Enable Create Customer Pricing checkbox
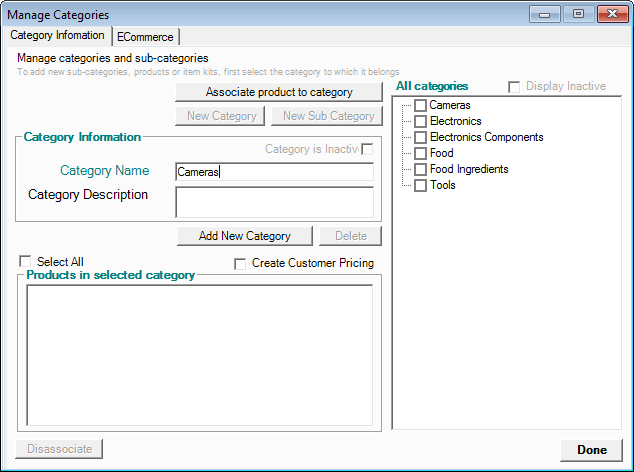 (x=240, y=264)
